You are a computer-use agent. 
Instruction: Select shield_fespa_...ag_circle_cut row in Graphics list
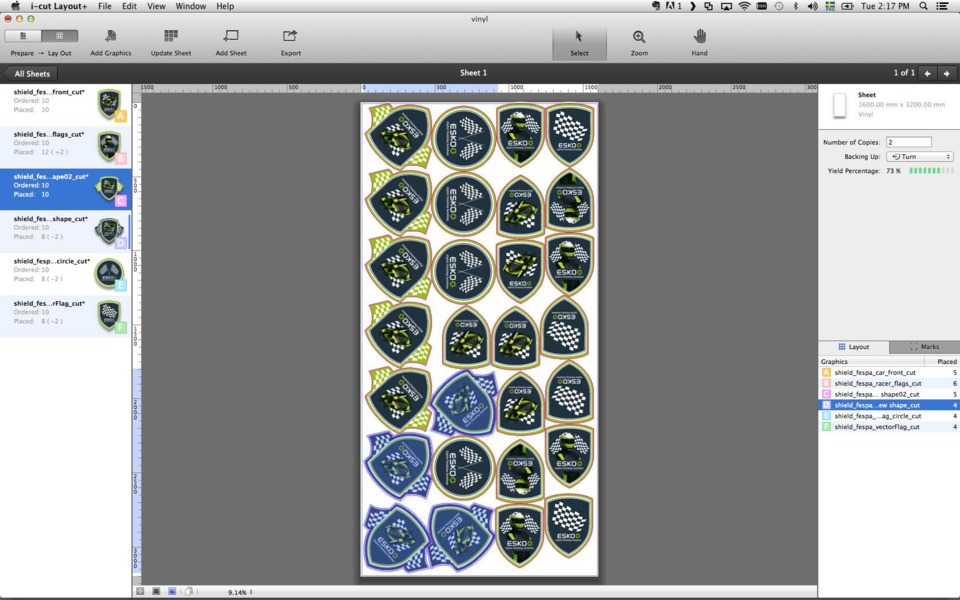(889, 416)
